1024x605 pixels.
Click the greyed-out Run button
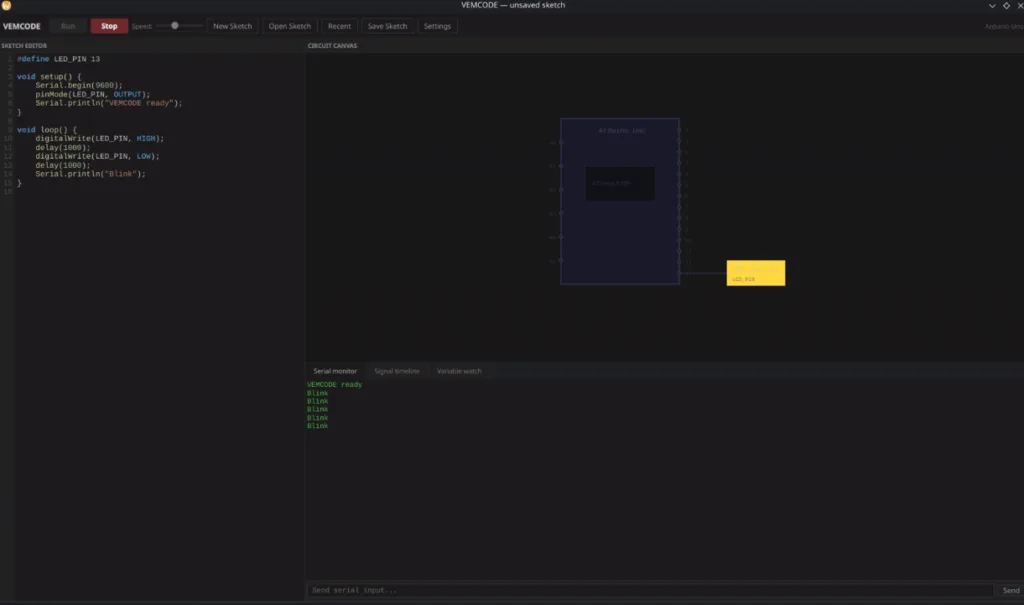68,26
